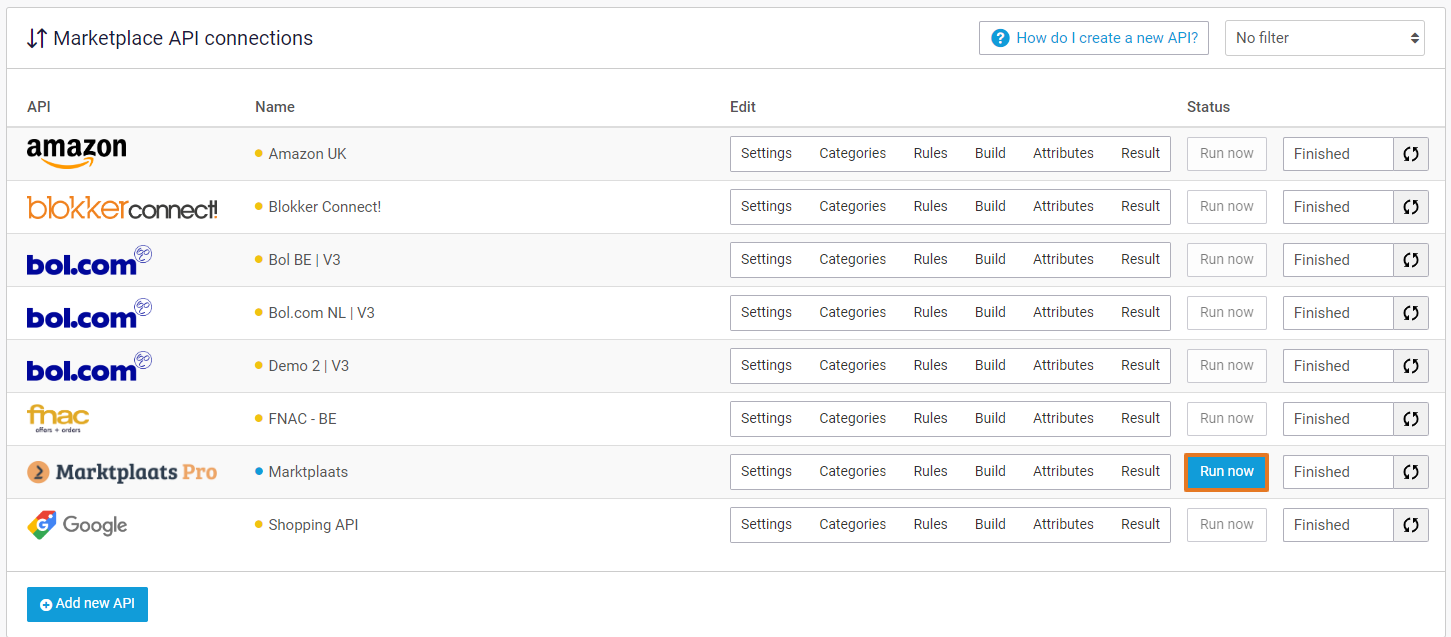The height and width of the screenshot is (637, 1451).
Task: Open Build for Blokker Connect!
Action: pyautogui.click(x=990, y=207)
